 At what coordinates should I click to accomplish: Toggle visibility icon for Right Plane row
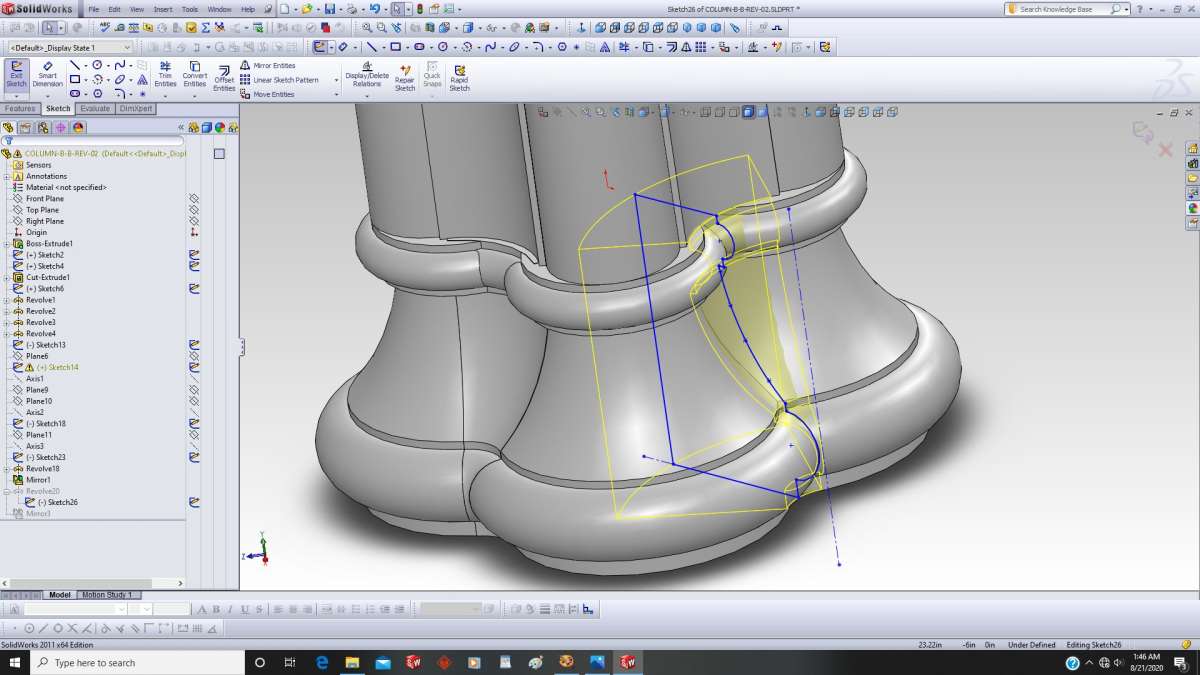point(194,221)
